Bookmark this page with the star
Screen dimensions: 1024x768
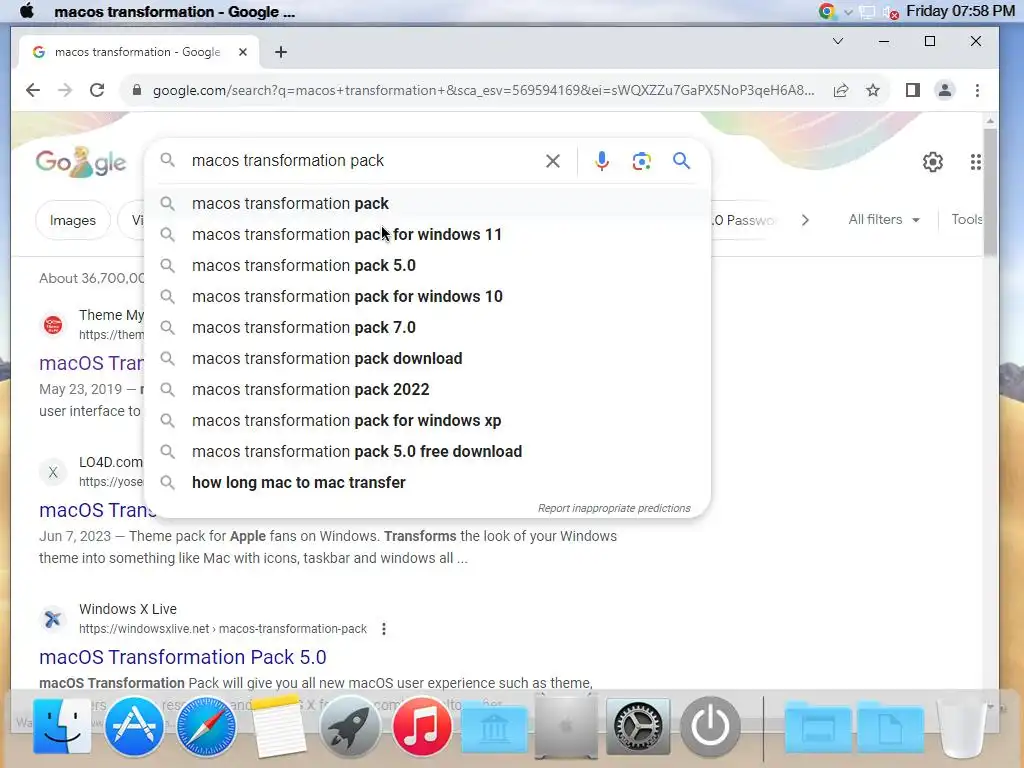(873, 90)
